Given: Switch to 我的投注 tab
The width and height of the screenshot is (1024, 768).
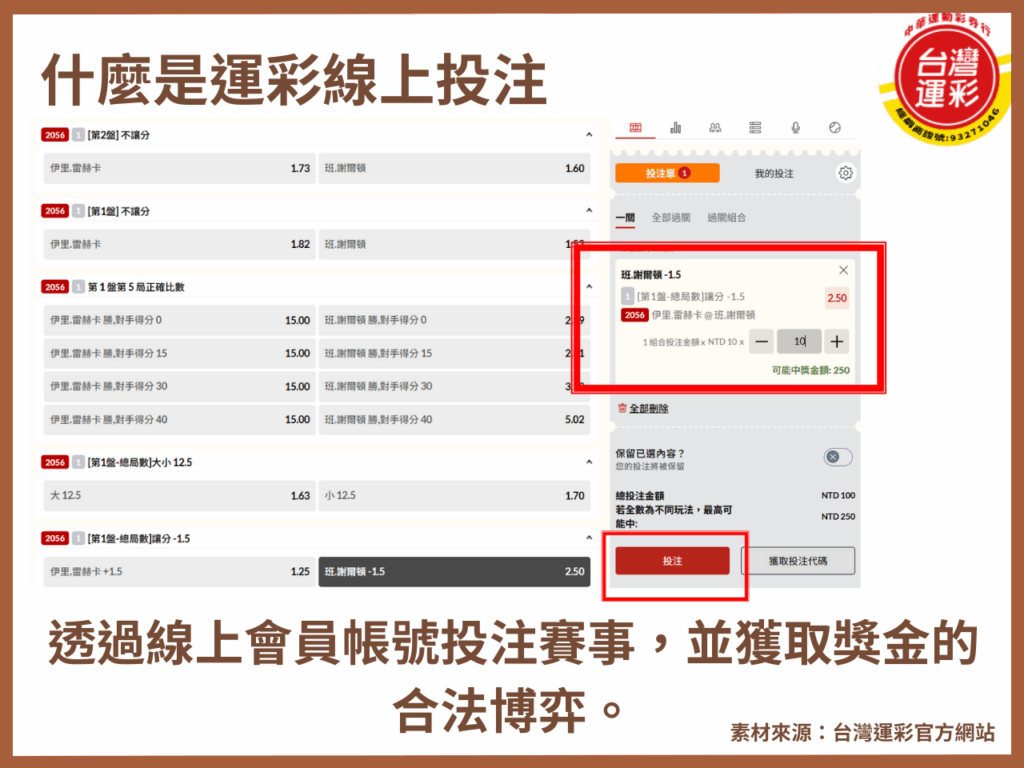Looking at the screenshot, I should [774, 173].
